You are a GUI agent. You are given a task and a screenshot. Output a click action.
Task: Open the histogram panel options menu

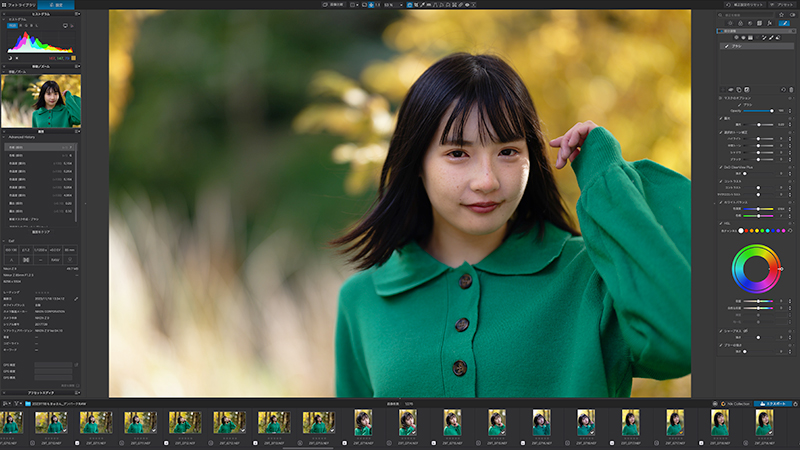[x=77, y=14]
